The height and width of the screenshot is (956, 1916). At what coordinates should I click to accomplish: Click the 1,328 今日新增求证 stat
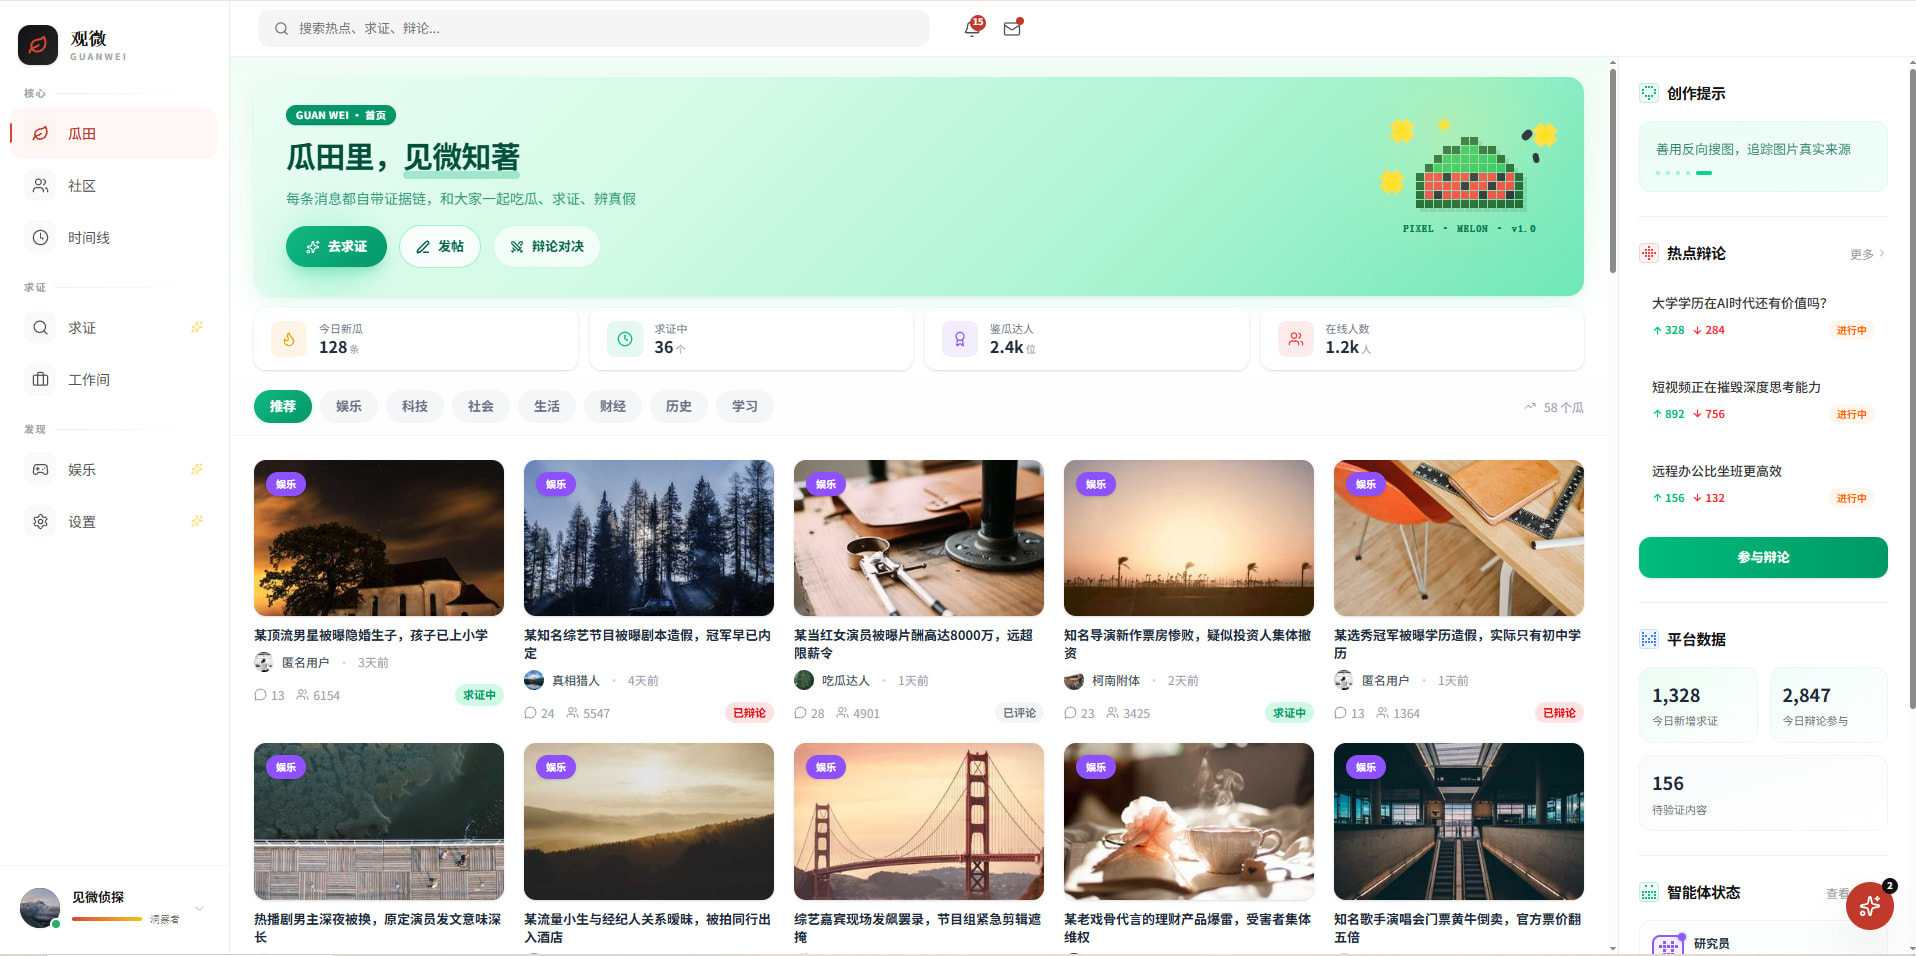point(1698,705)
